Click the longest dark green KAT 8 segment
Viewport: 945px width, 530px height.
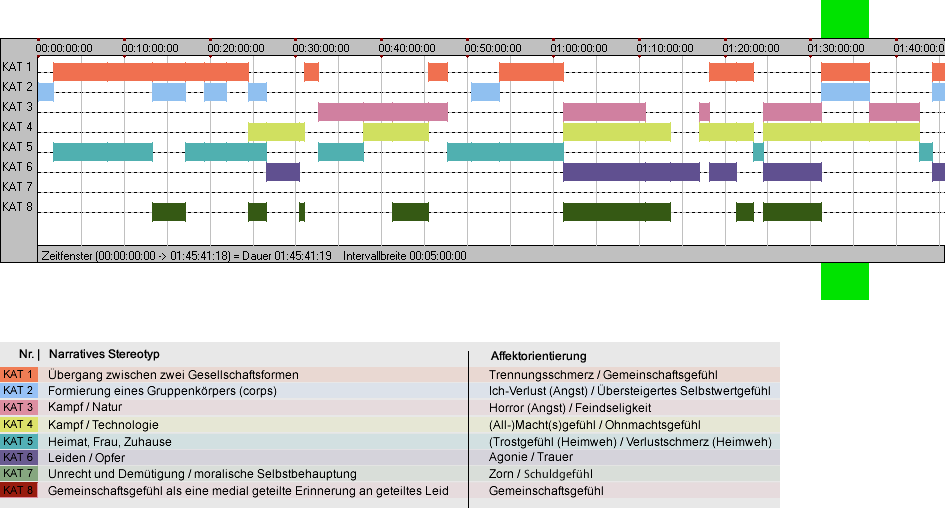point(617,212)
